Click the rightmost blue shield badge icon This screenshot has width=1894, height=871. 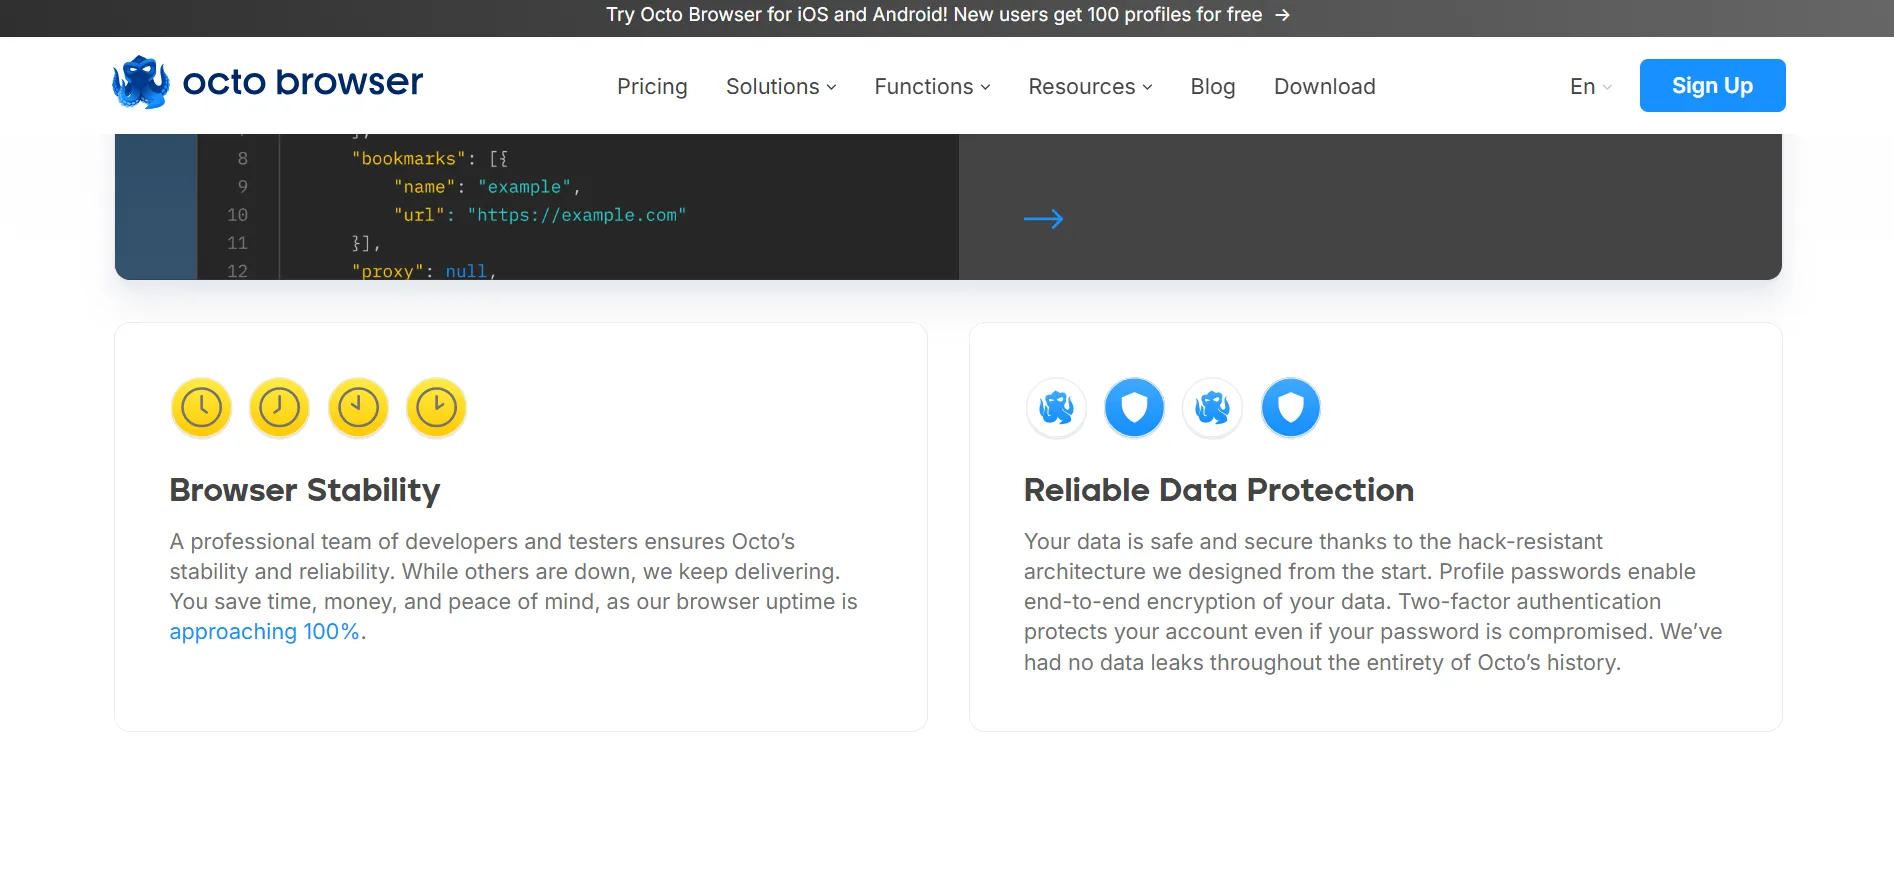tap(1291, 408)
